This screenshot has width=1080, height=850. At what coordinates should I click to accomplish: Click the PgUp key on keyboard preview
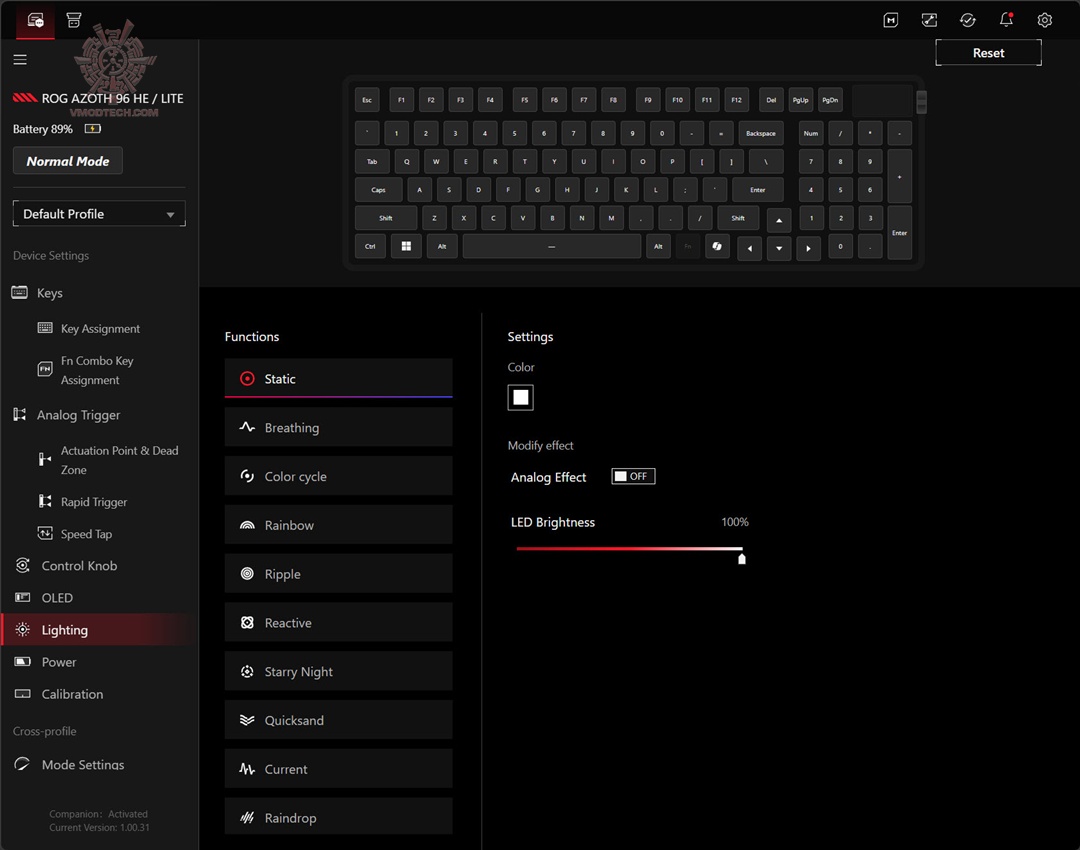pos(800,100)
